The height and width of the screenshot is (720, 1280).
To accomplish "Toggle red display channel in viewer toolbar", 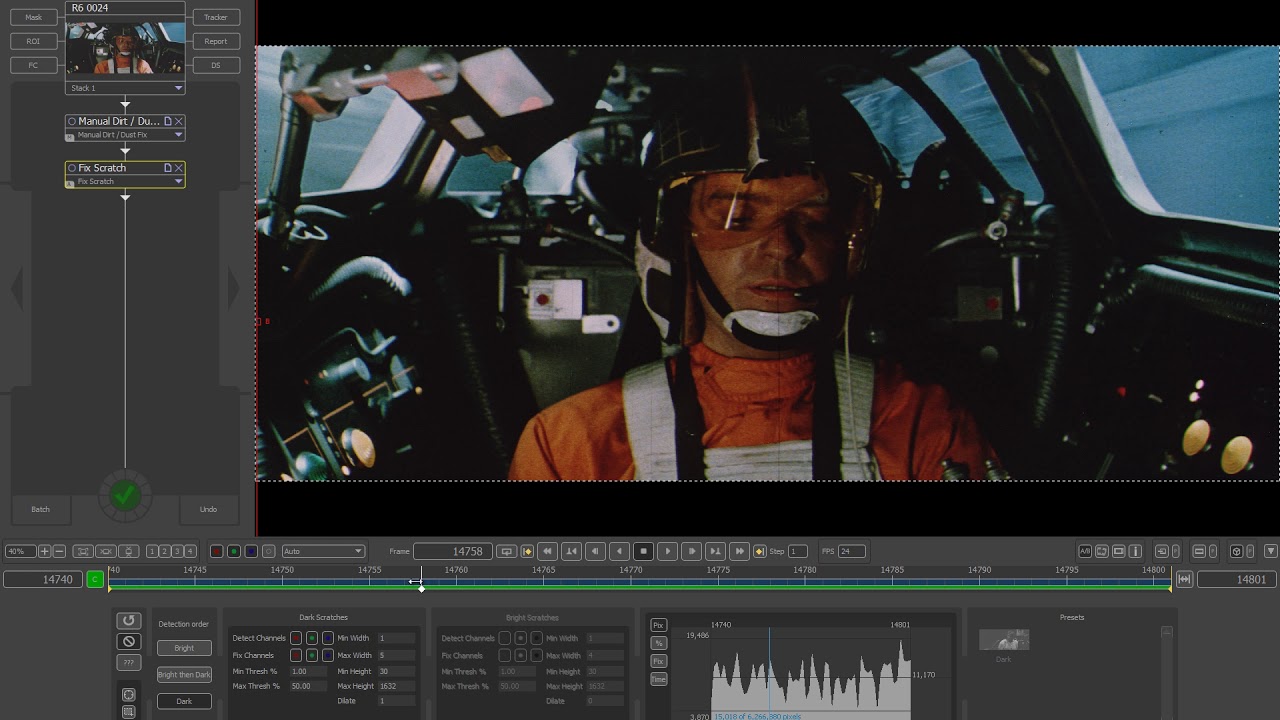I will point(216,551).
